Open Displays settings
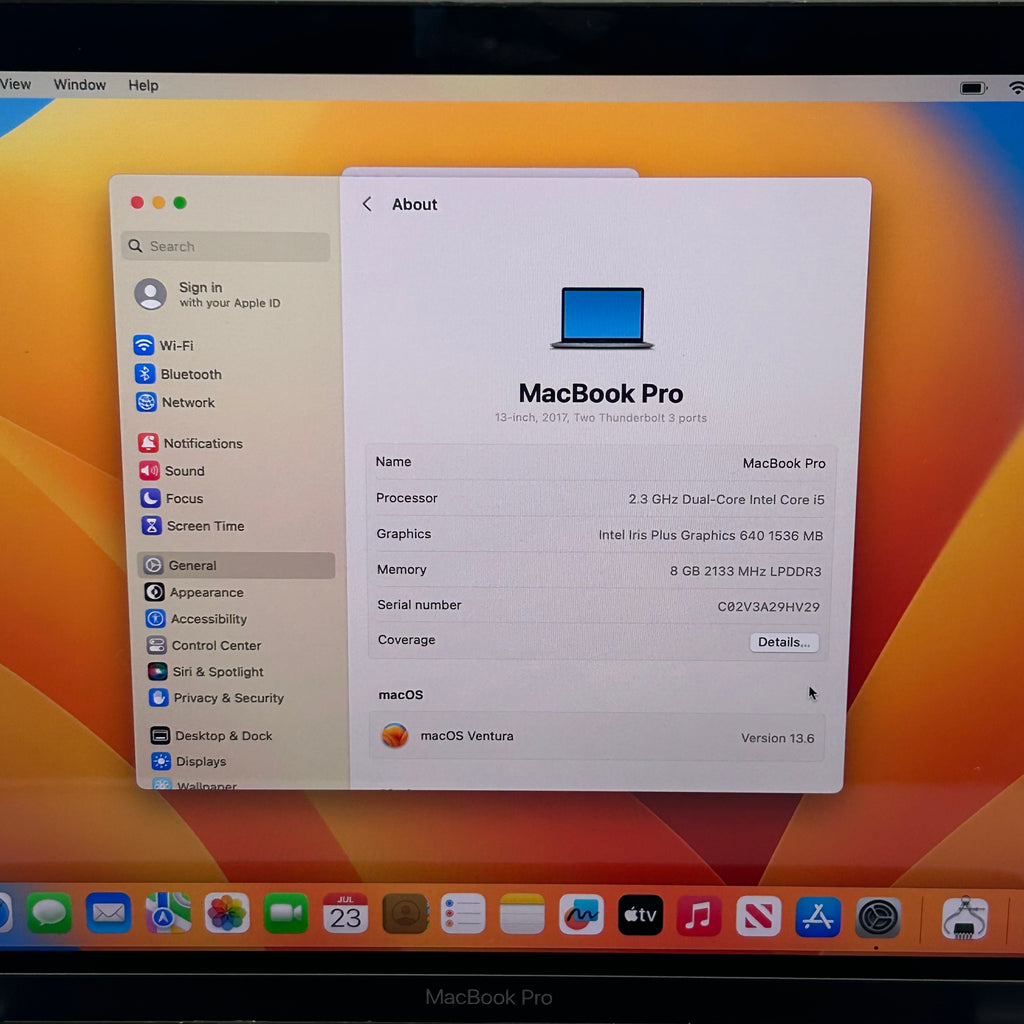This screenshot has width=1024, height=1024. click(189, 761)
